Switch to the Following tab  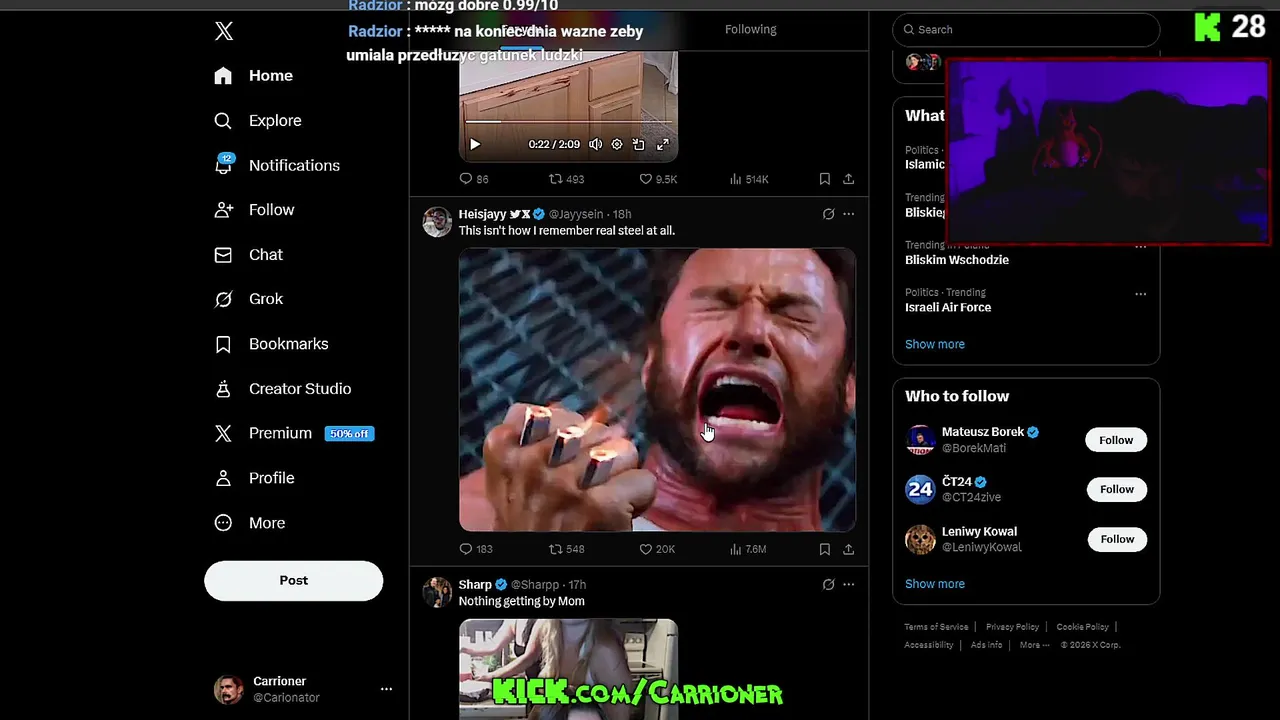point(750,29)
